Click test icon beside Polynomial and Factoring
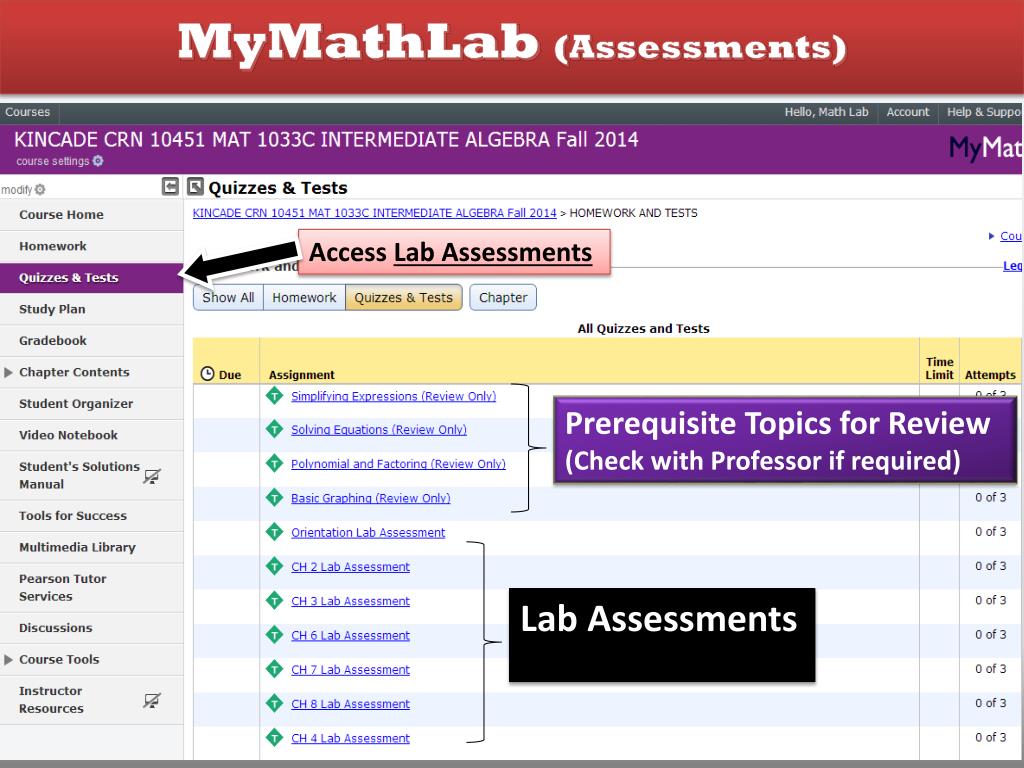 pyautogui.click(x=274, y=463)
